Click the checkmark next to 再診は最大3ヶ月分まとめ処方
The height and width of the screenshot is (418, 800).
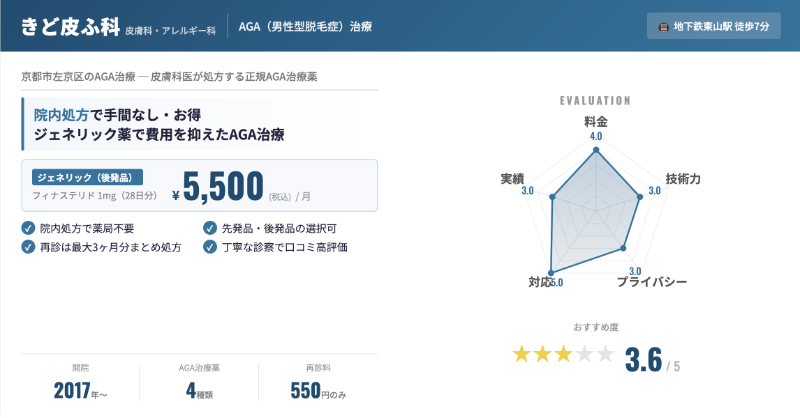28,247
